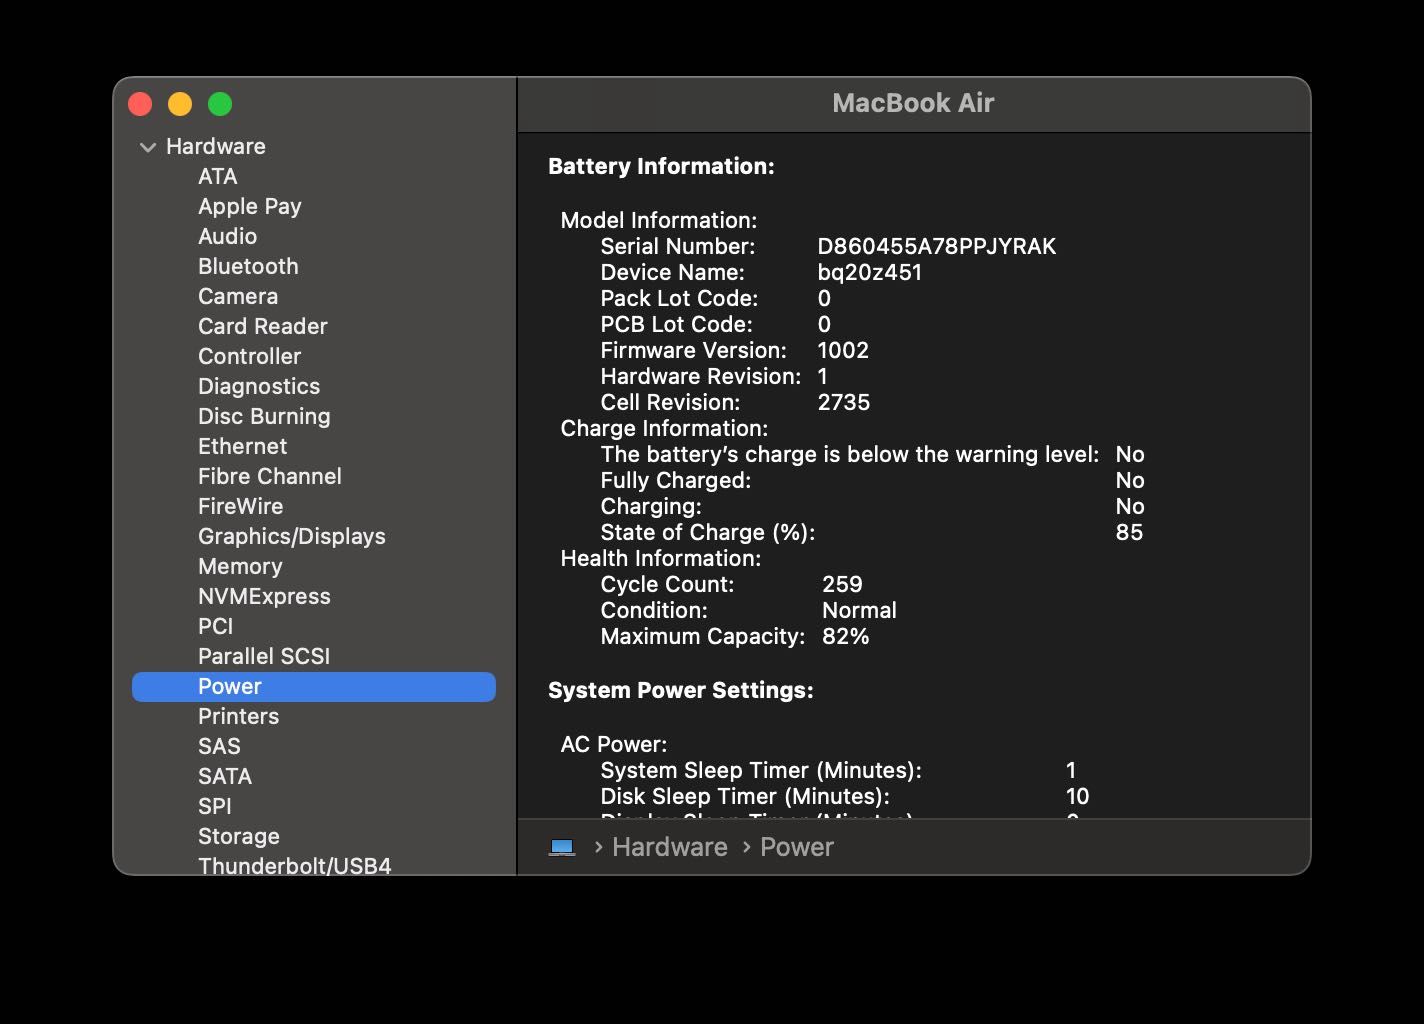
Task: Click cycle count value 259
Action: [x=842, y=584]
